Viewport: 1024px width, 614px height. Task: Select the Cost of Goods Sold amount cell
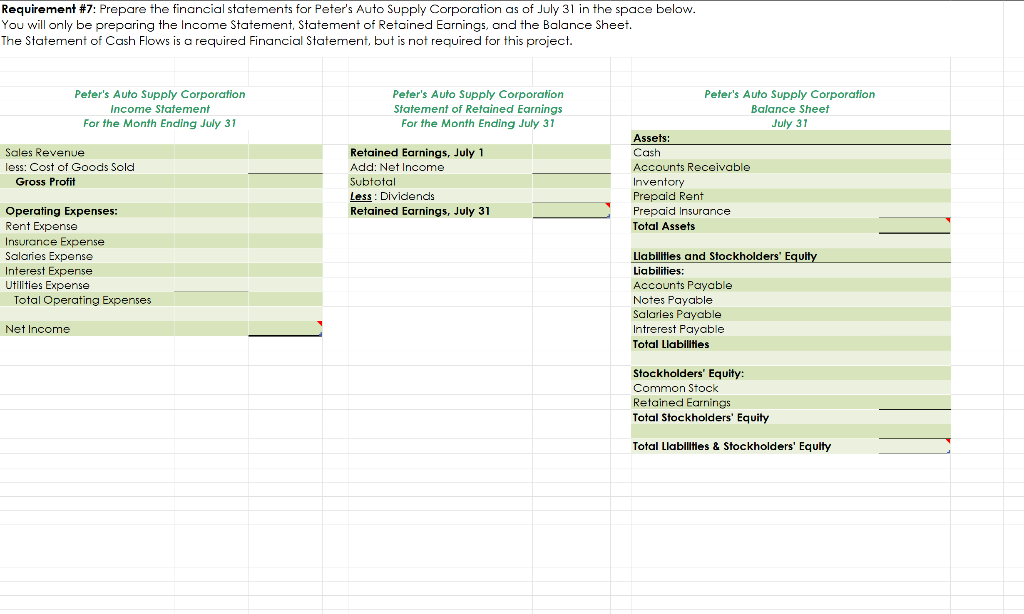[x=285, y=167]
